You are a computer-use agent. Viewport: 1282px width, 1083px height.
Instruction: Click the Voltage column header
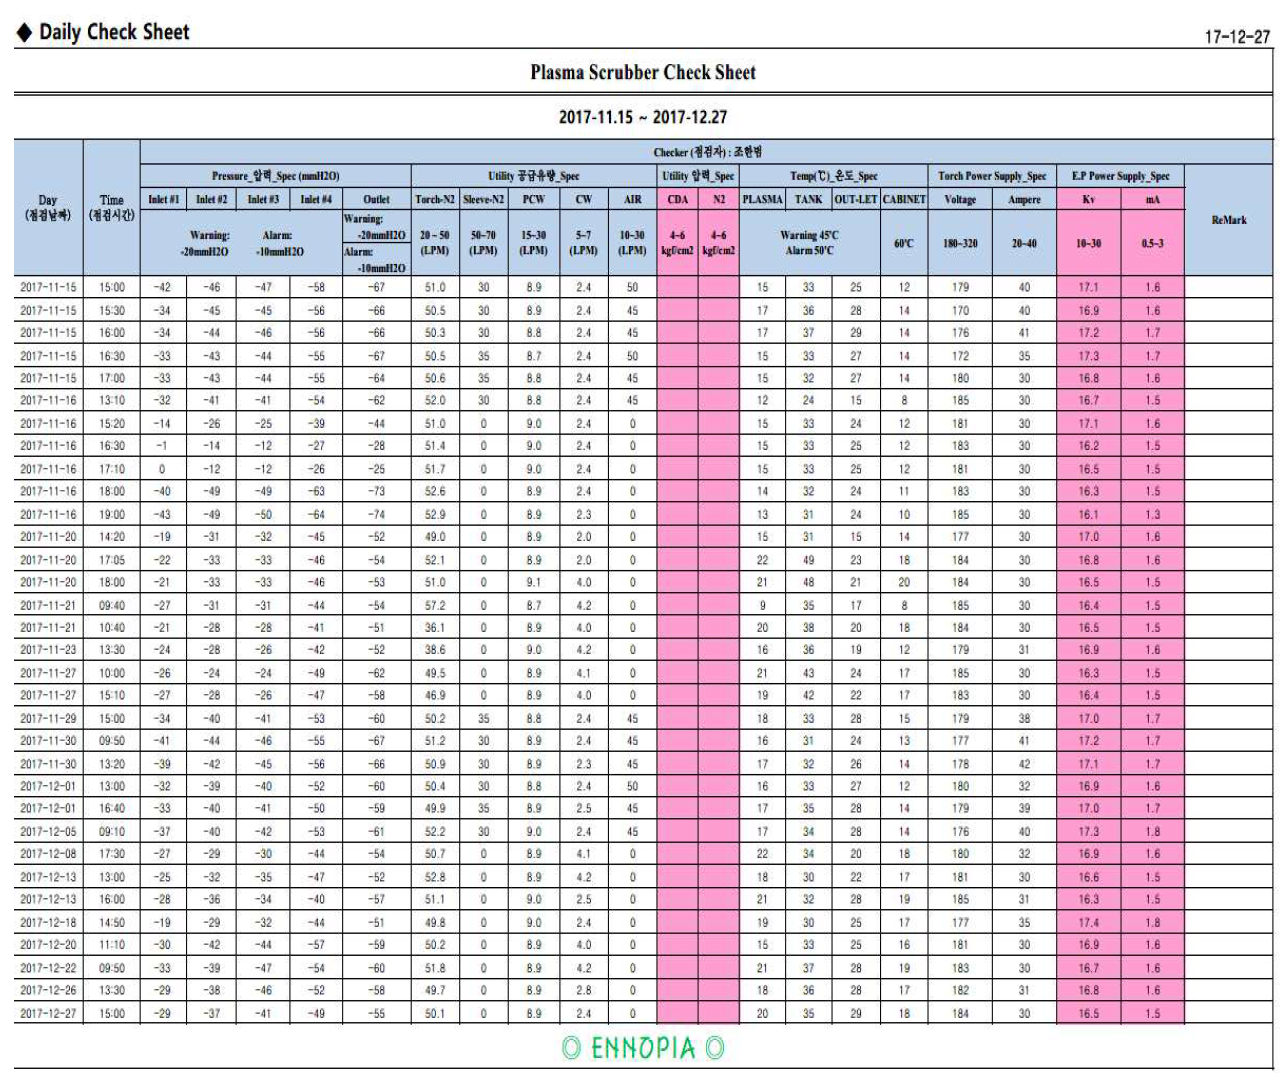pos(960,199)
